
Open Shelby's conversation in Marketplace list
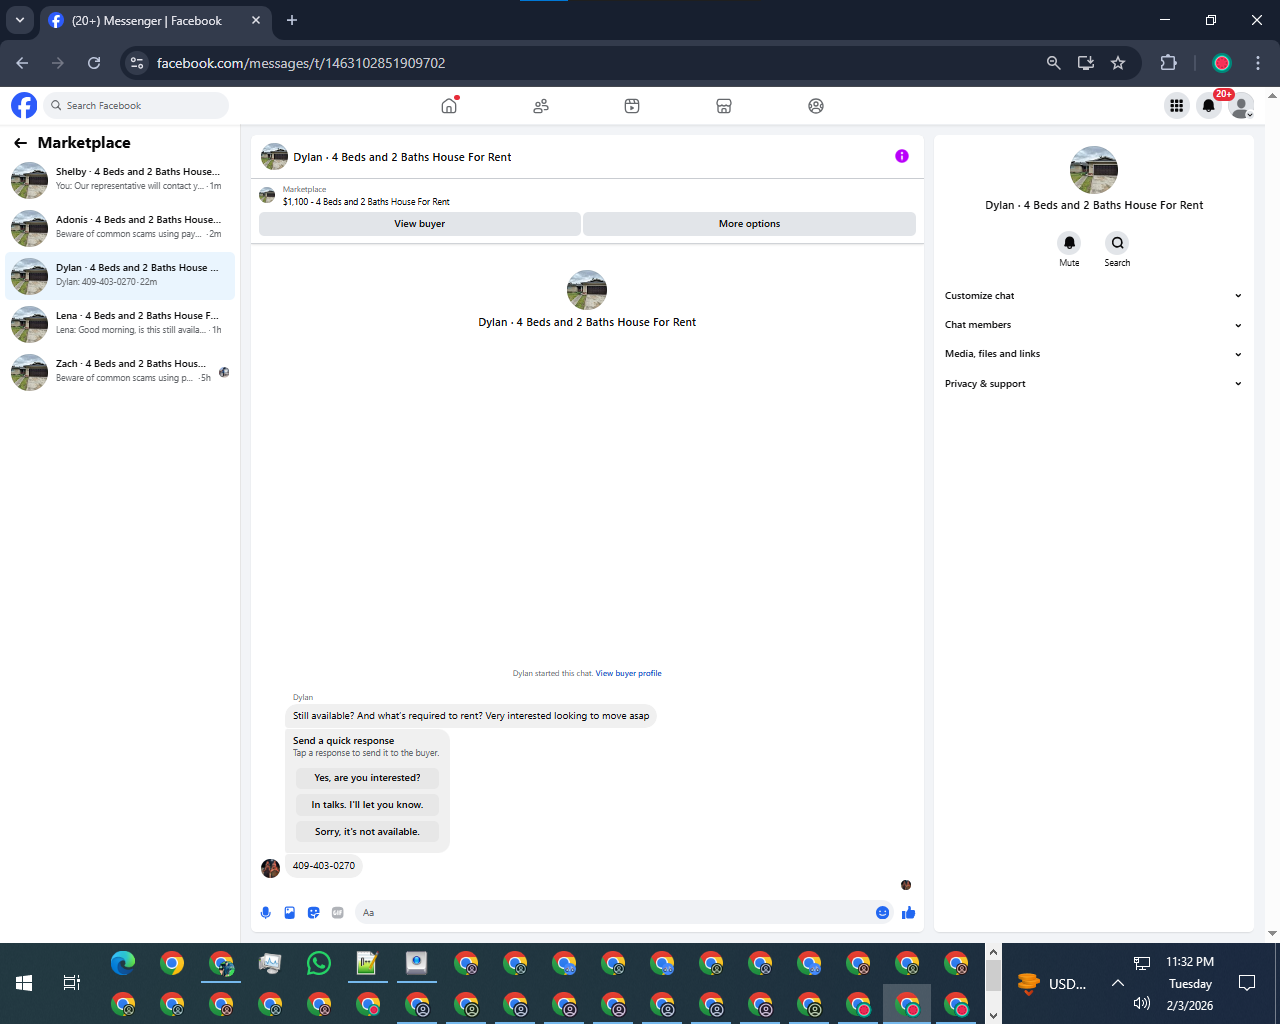pos(120,180)
